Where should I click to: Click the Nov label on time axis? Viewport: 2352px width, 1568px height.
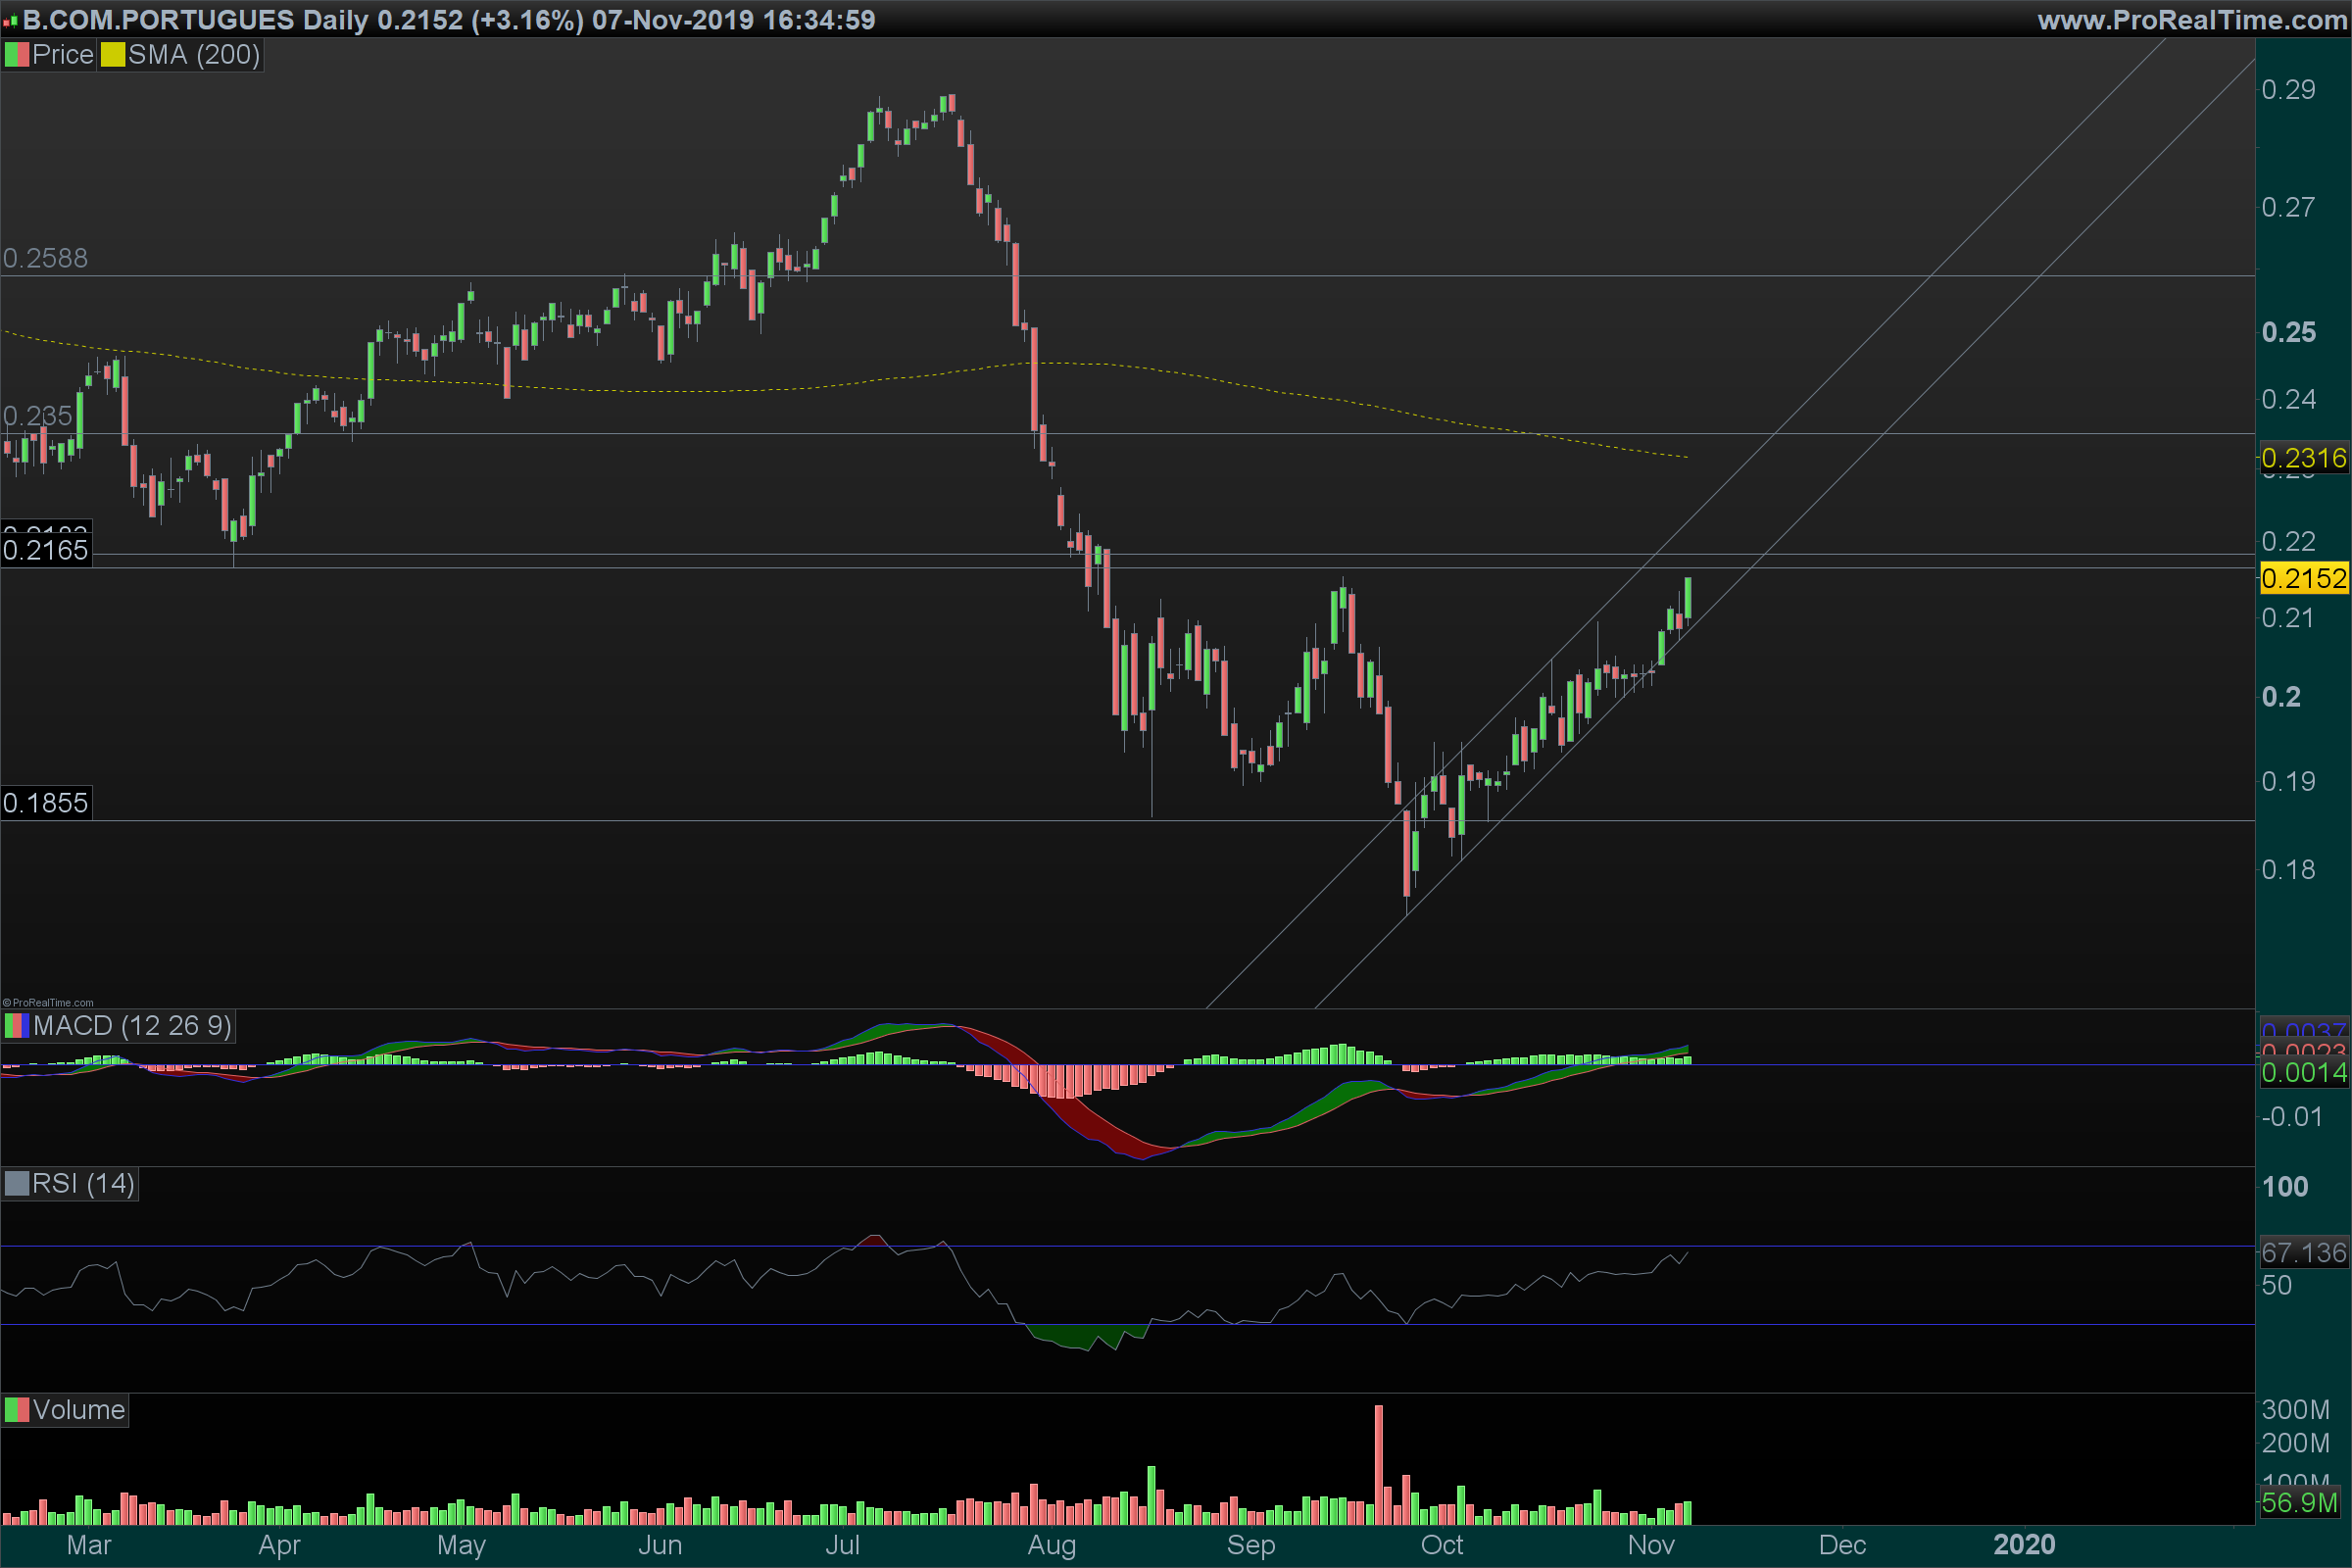[x=1651, y=1545]
